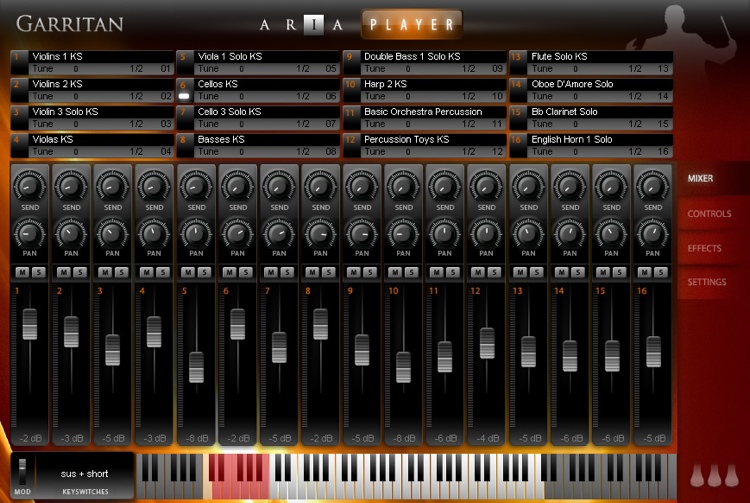Image resolution: width=750 pixels, height=503 pixels.
Task: Click the Tune value of Violas KS
Action: [x=76, y=152]
